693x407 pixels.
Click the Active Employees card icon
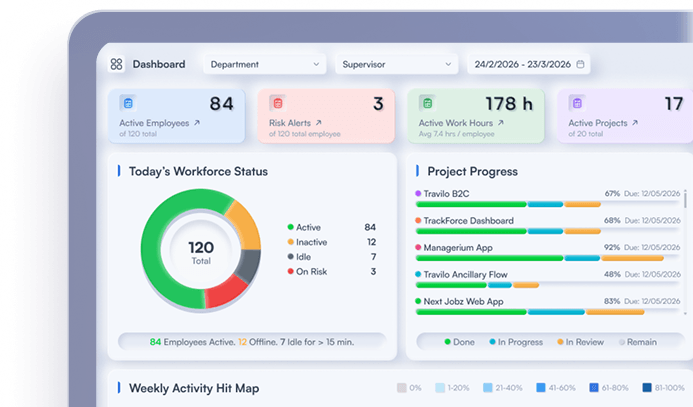click(x=128, y=103)
